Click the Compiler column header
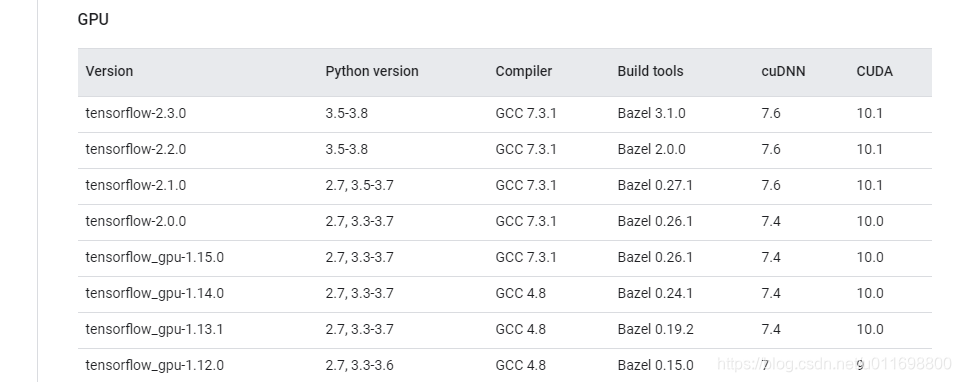Screen dimensions: 961x382 [x=523, y=71]
